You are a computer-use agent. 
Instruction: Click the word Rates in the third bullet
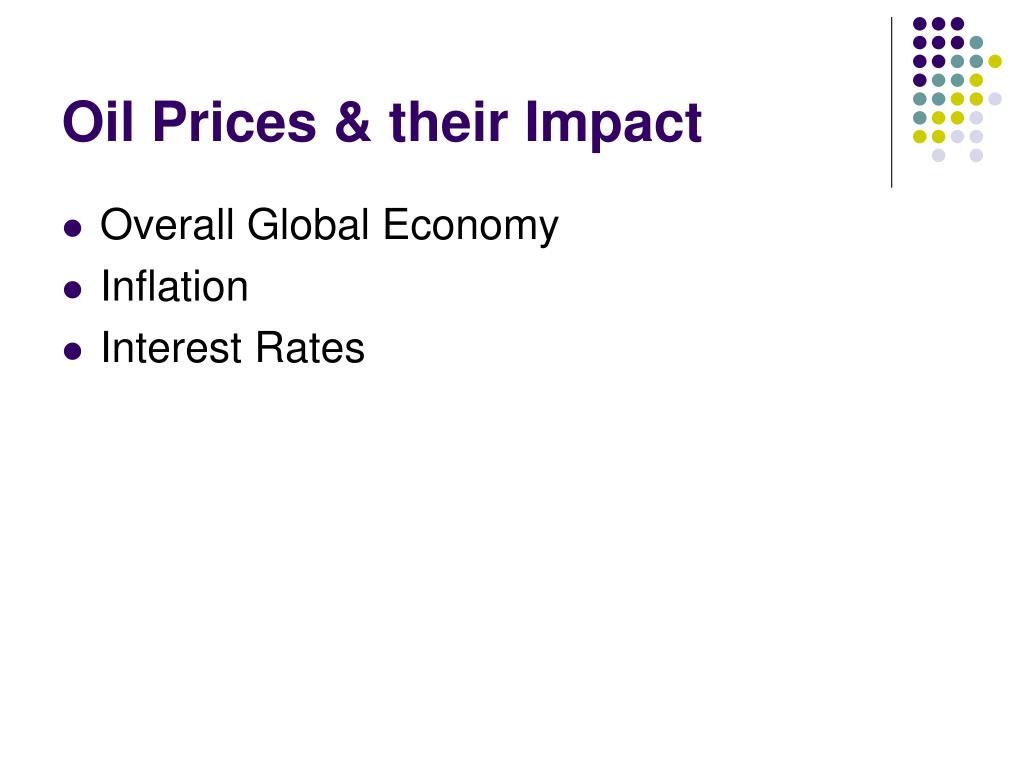coord(310,347)
